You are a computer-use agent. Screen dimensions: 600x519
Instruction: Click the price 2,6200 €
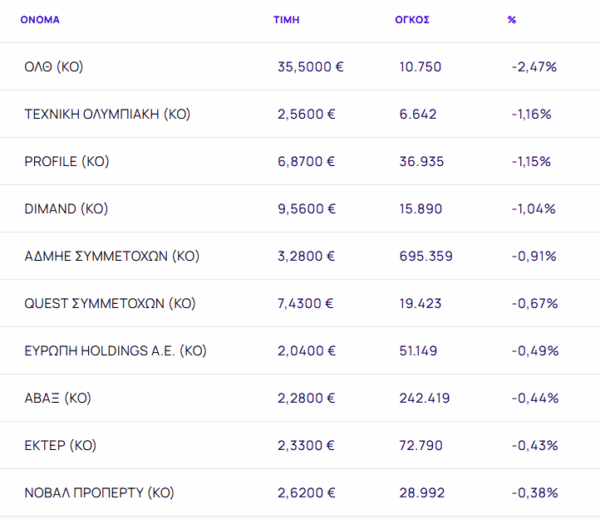[306, 493]
